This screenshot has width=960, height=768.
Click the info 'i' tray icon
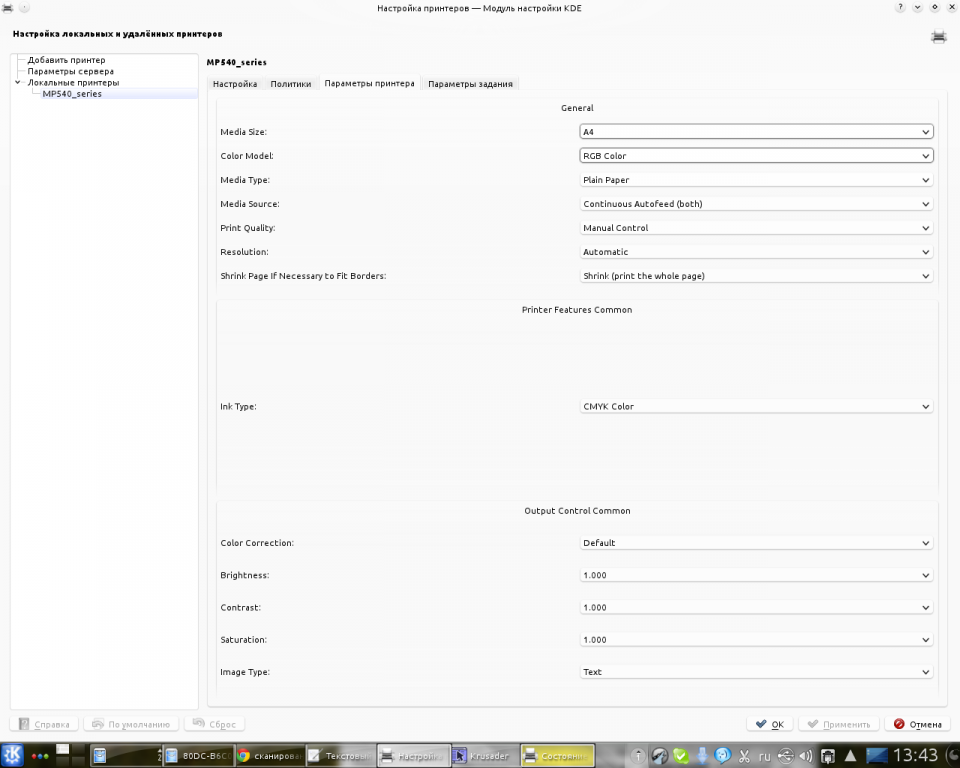coord(638,756)
